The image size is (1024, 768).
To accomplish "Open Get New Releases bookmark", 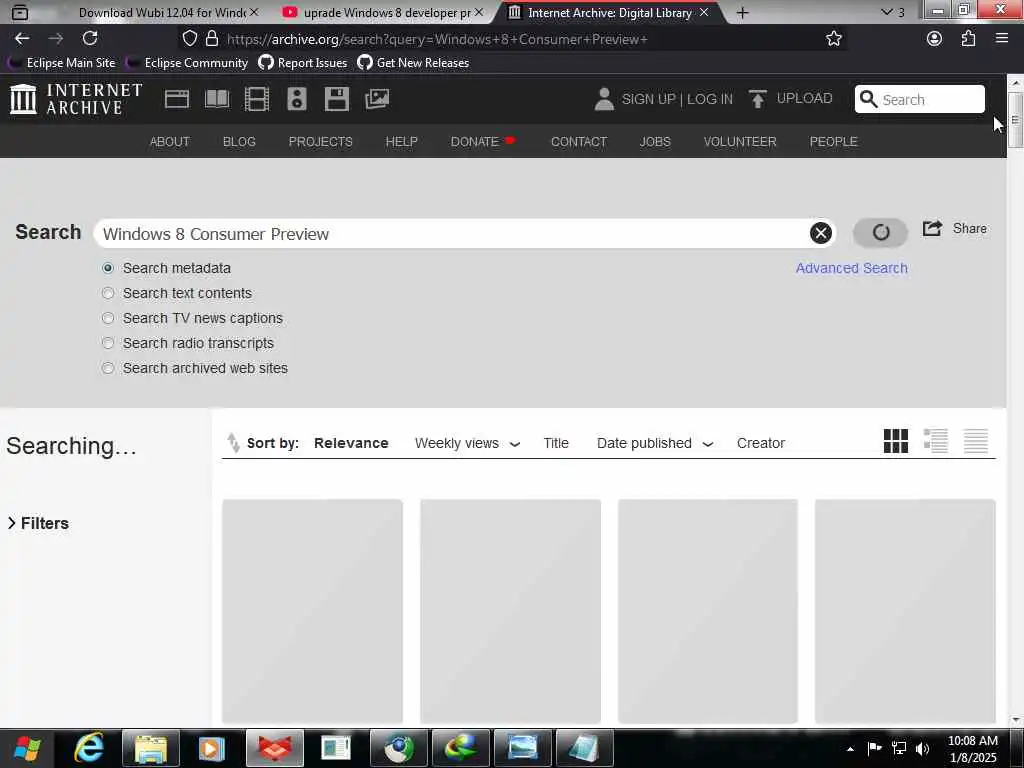I will tap(414, 63).
